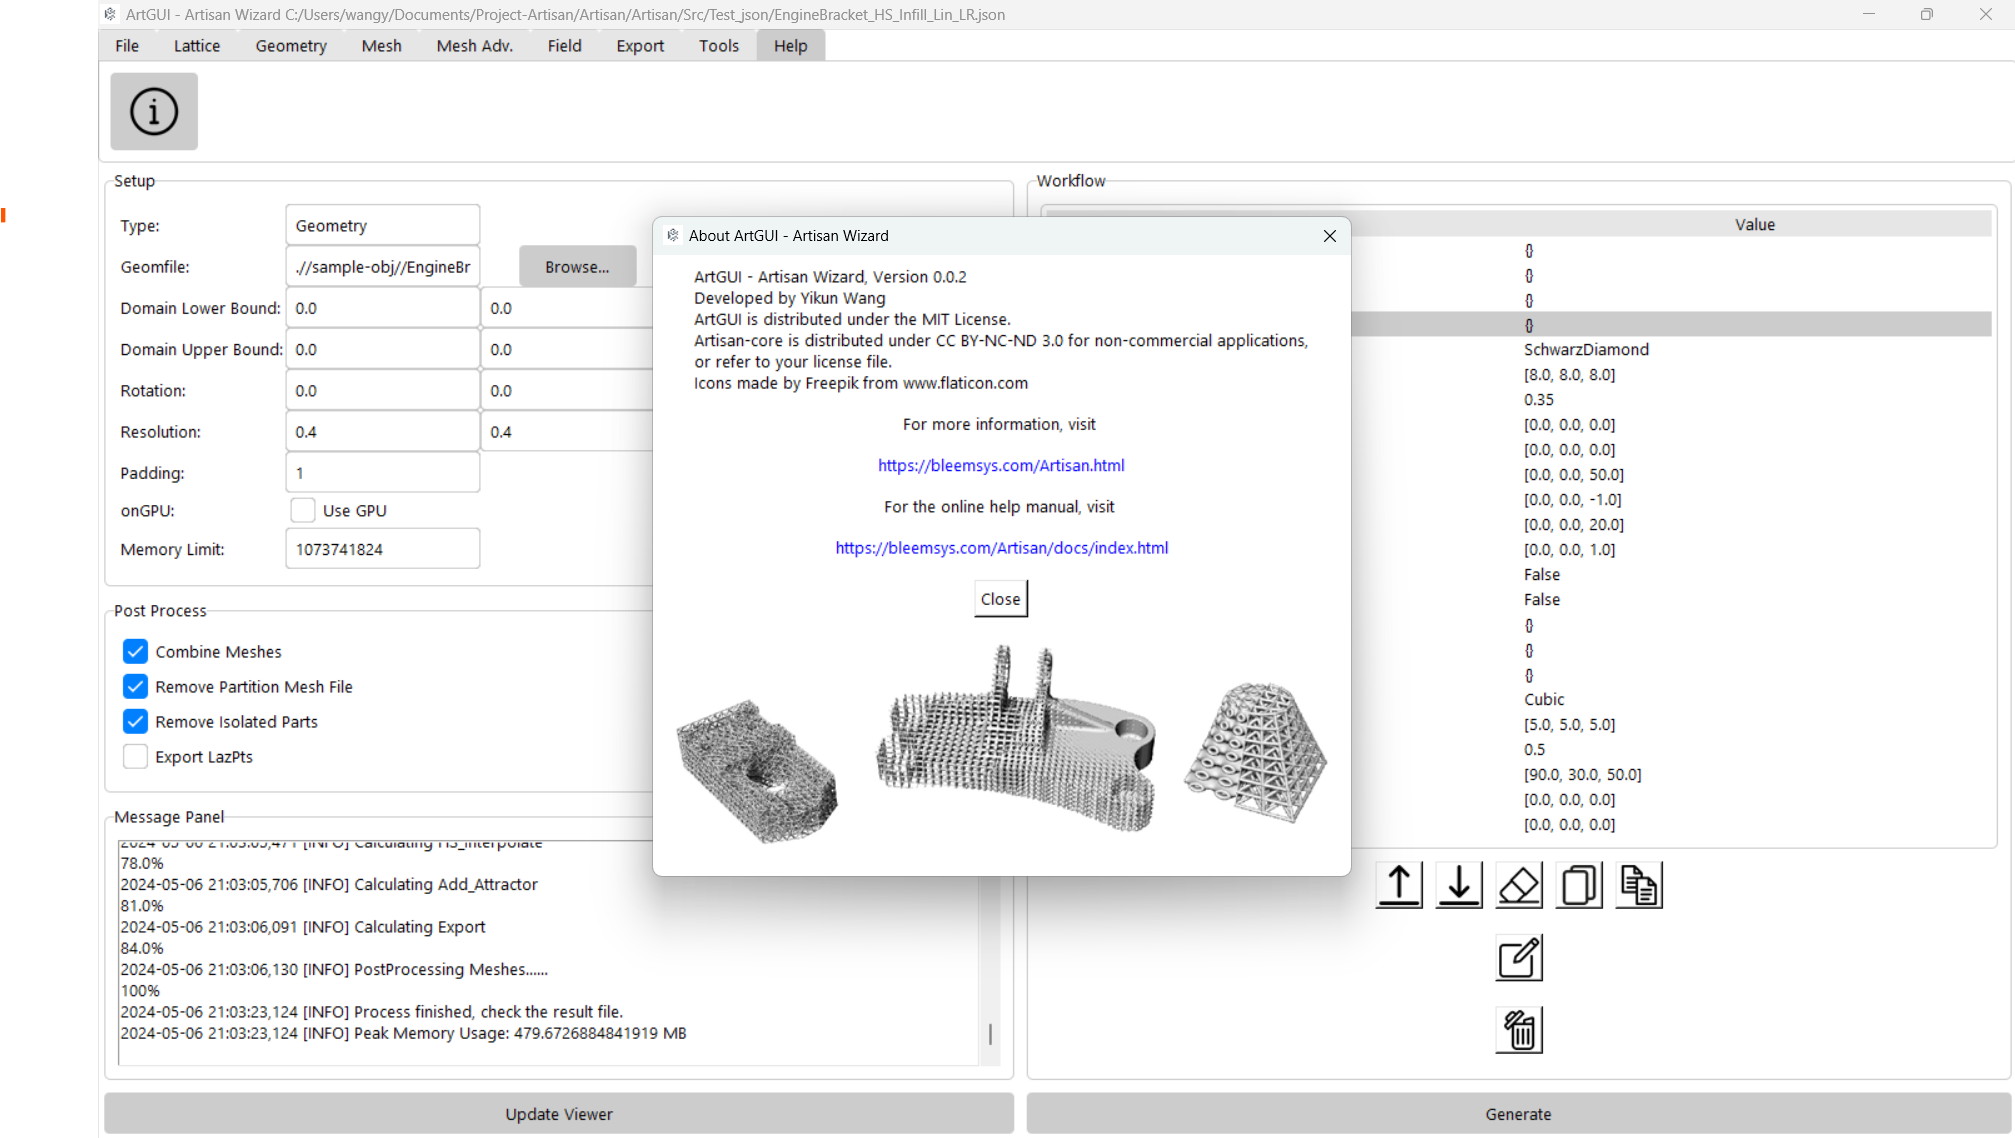Click the pyramid lattice thumbnail
2015x1138 pixels.
tap(1256, 752)
